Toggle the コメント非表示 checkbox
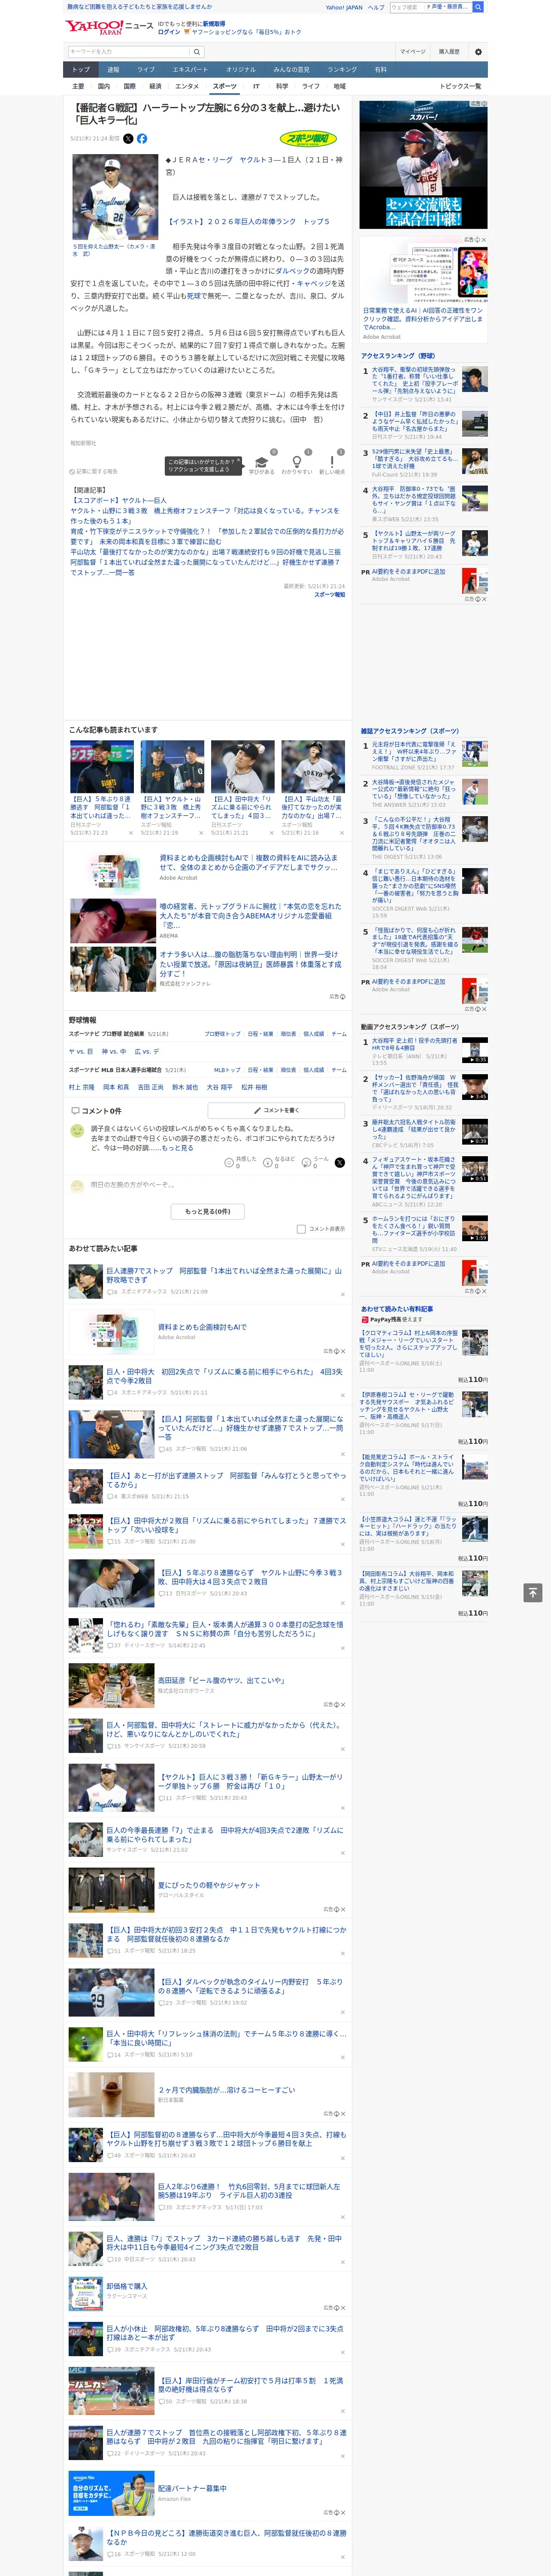Viewport: 551px width, 2576px height. (301, 1229)
